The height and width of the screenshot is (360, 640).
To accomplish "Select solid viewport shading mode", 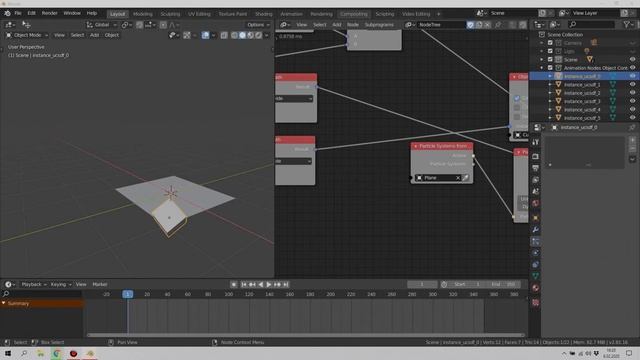I will 242,36.
